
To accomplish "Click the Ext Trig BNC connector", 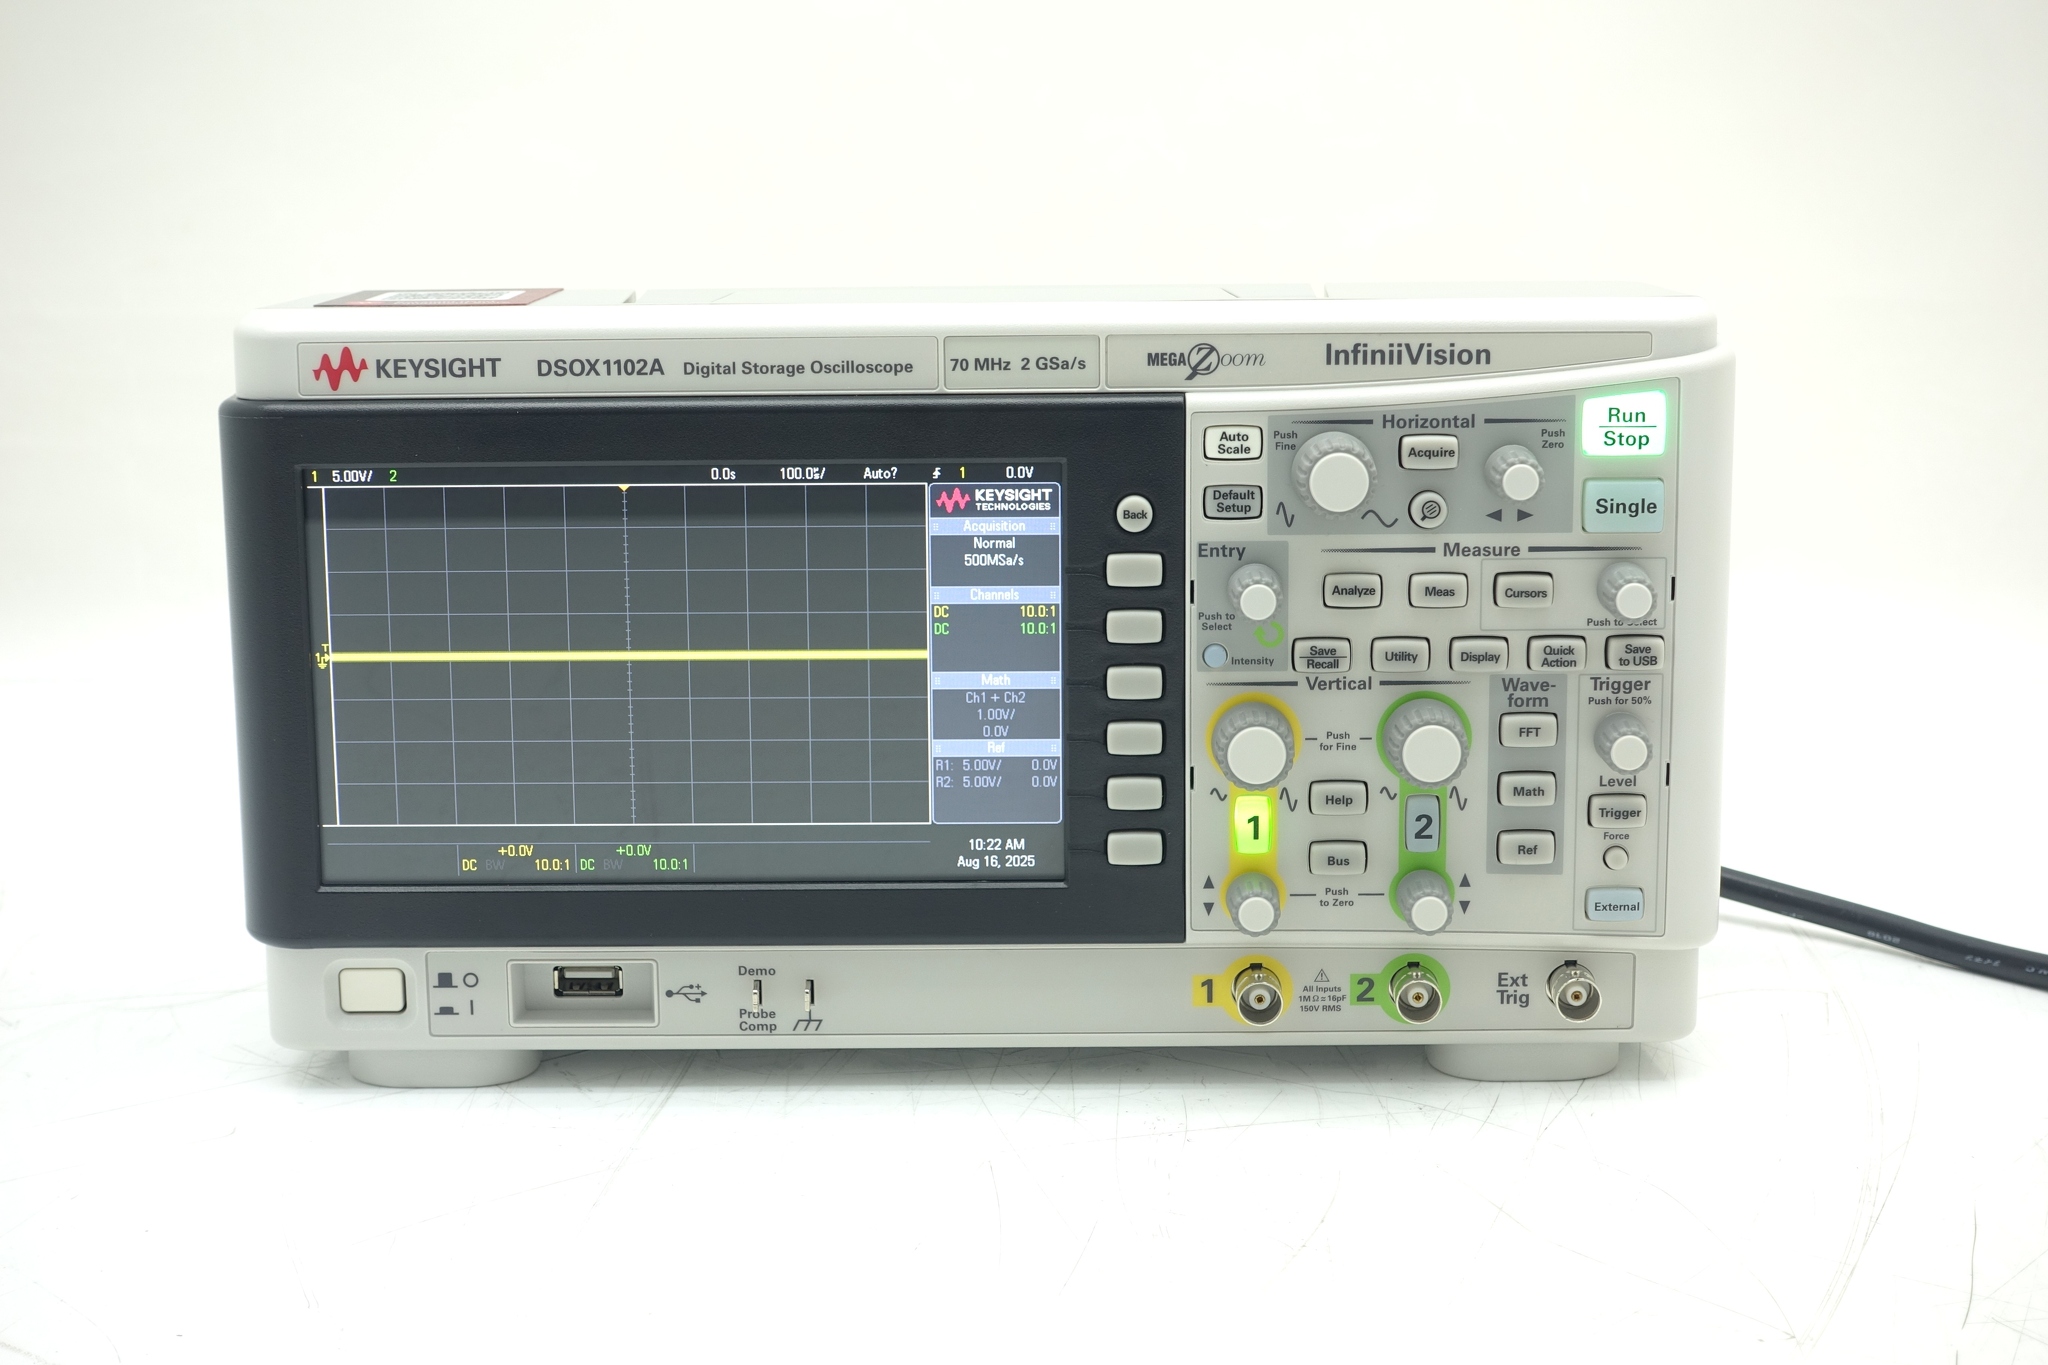I will pos(1574,992).
